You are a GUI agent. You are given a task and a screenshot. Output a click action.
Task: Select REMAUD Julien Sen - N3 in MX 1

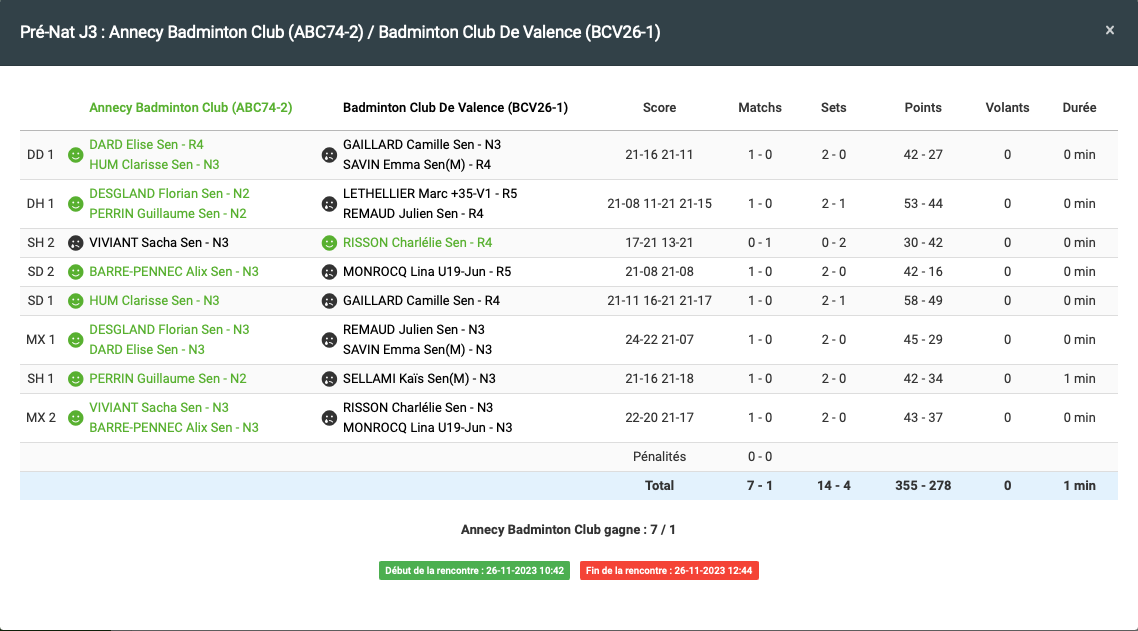coord(414,330)
